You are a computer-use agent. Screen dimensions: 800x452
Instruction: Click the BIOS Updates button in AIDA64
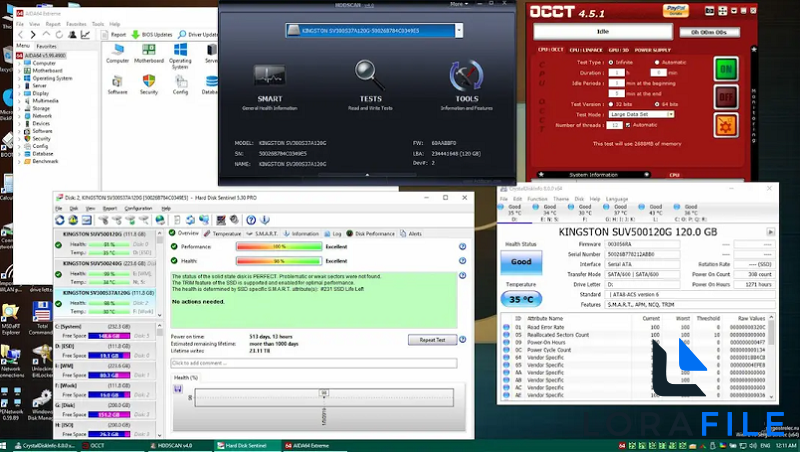(152, 35)
